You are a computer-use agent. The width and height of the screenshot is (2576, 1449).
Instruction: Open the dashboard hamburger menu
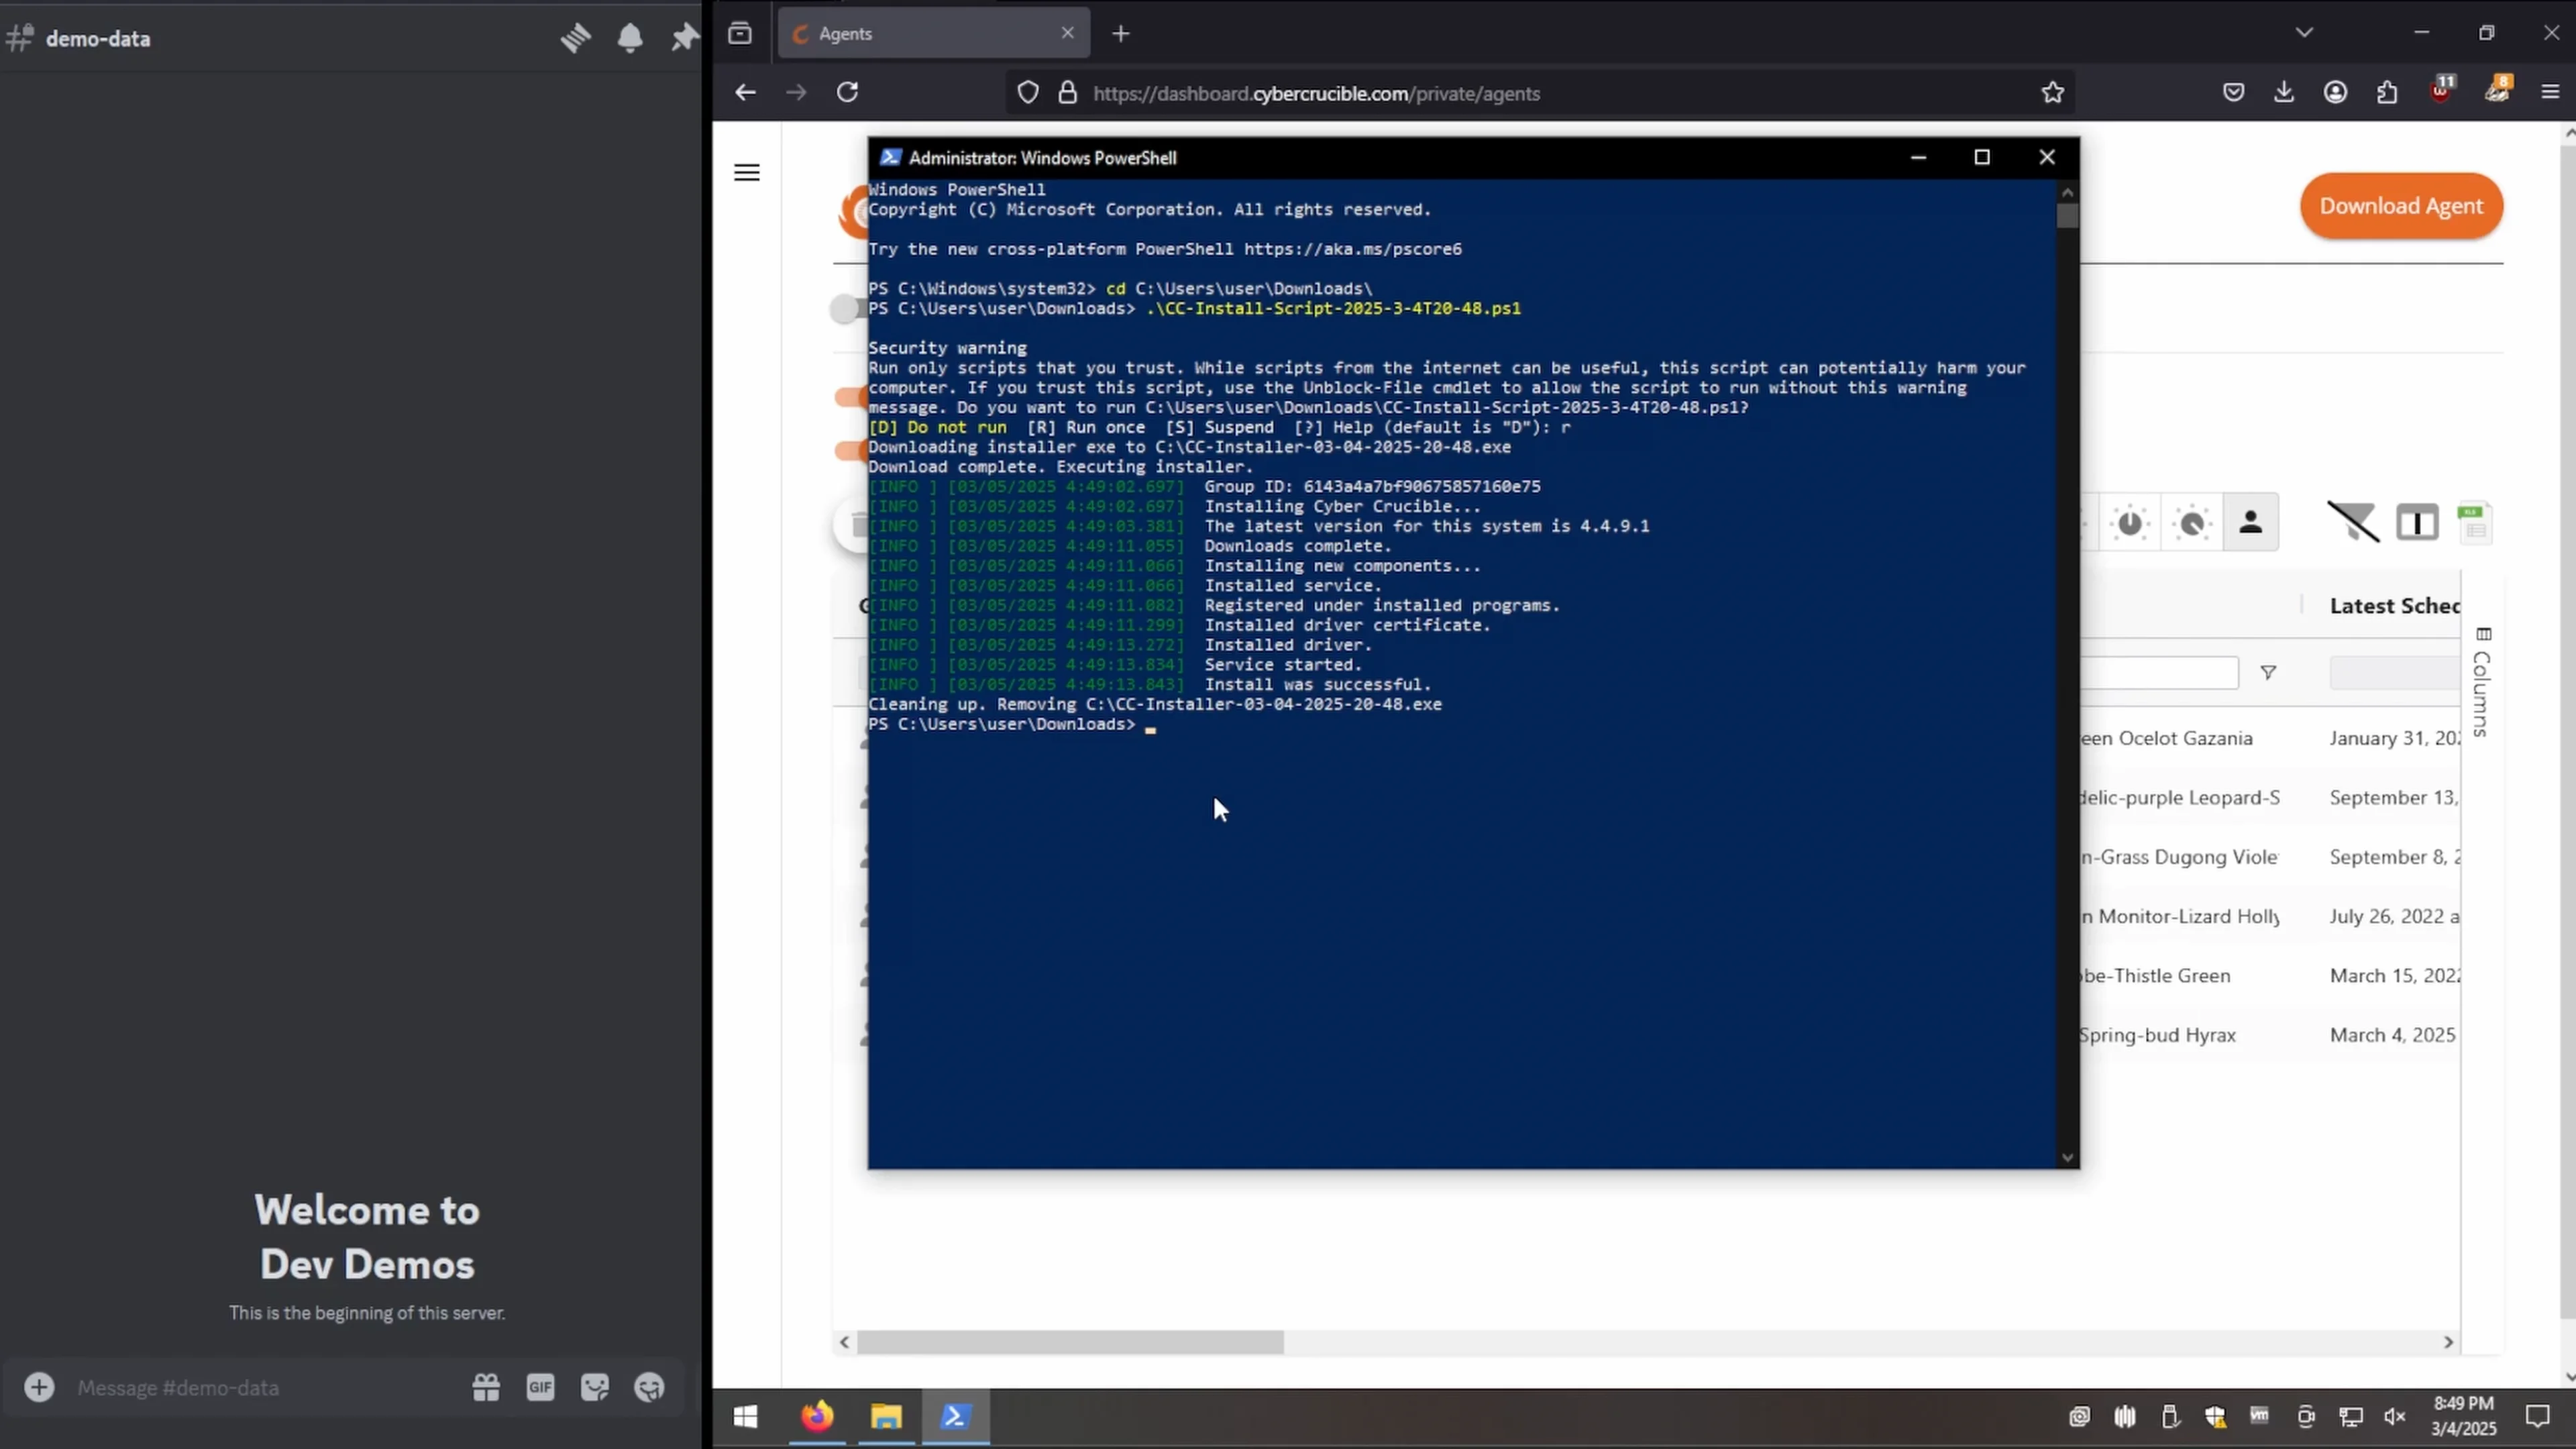tap(747, 172)
